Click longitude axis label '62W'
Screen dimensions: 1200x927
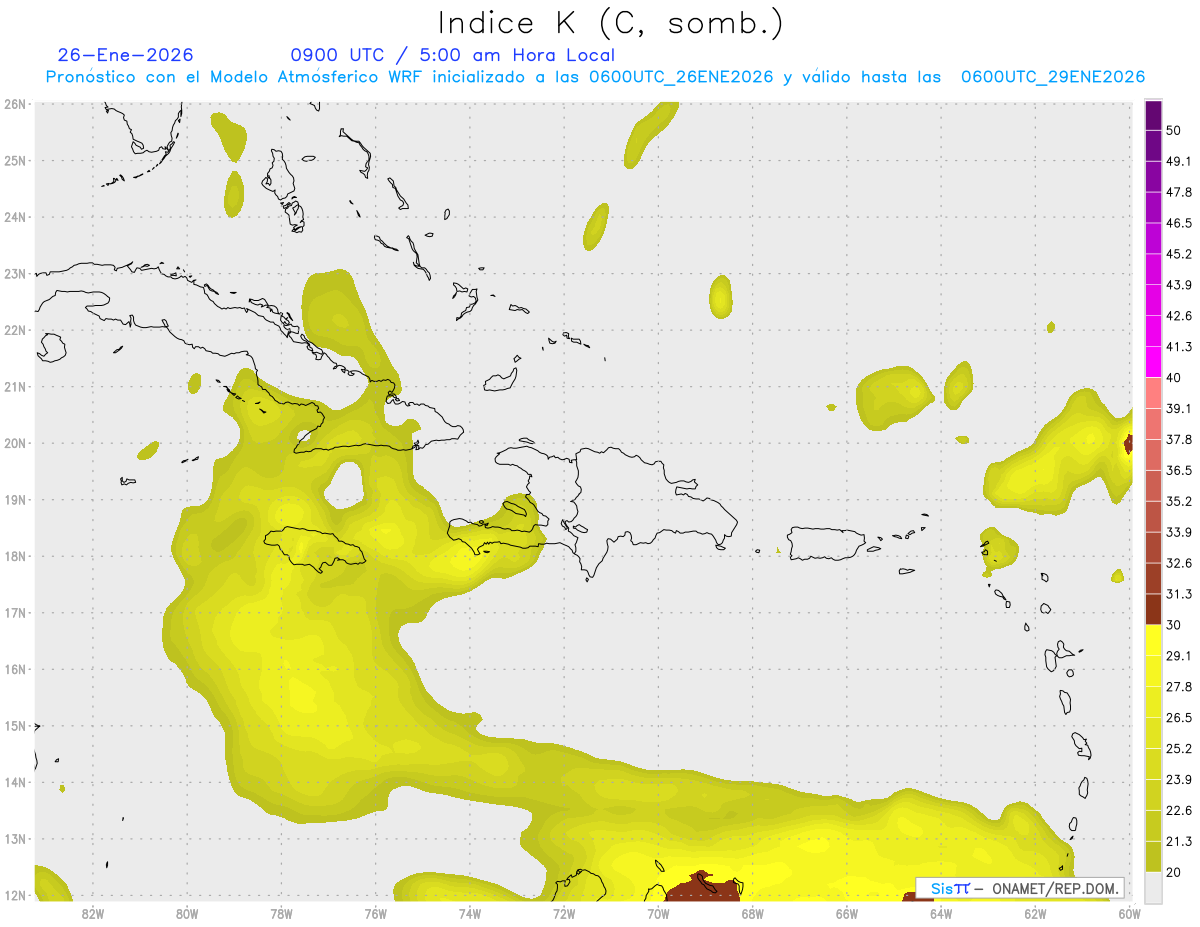(x=1035, y=913)
